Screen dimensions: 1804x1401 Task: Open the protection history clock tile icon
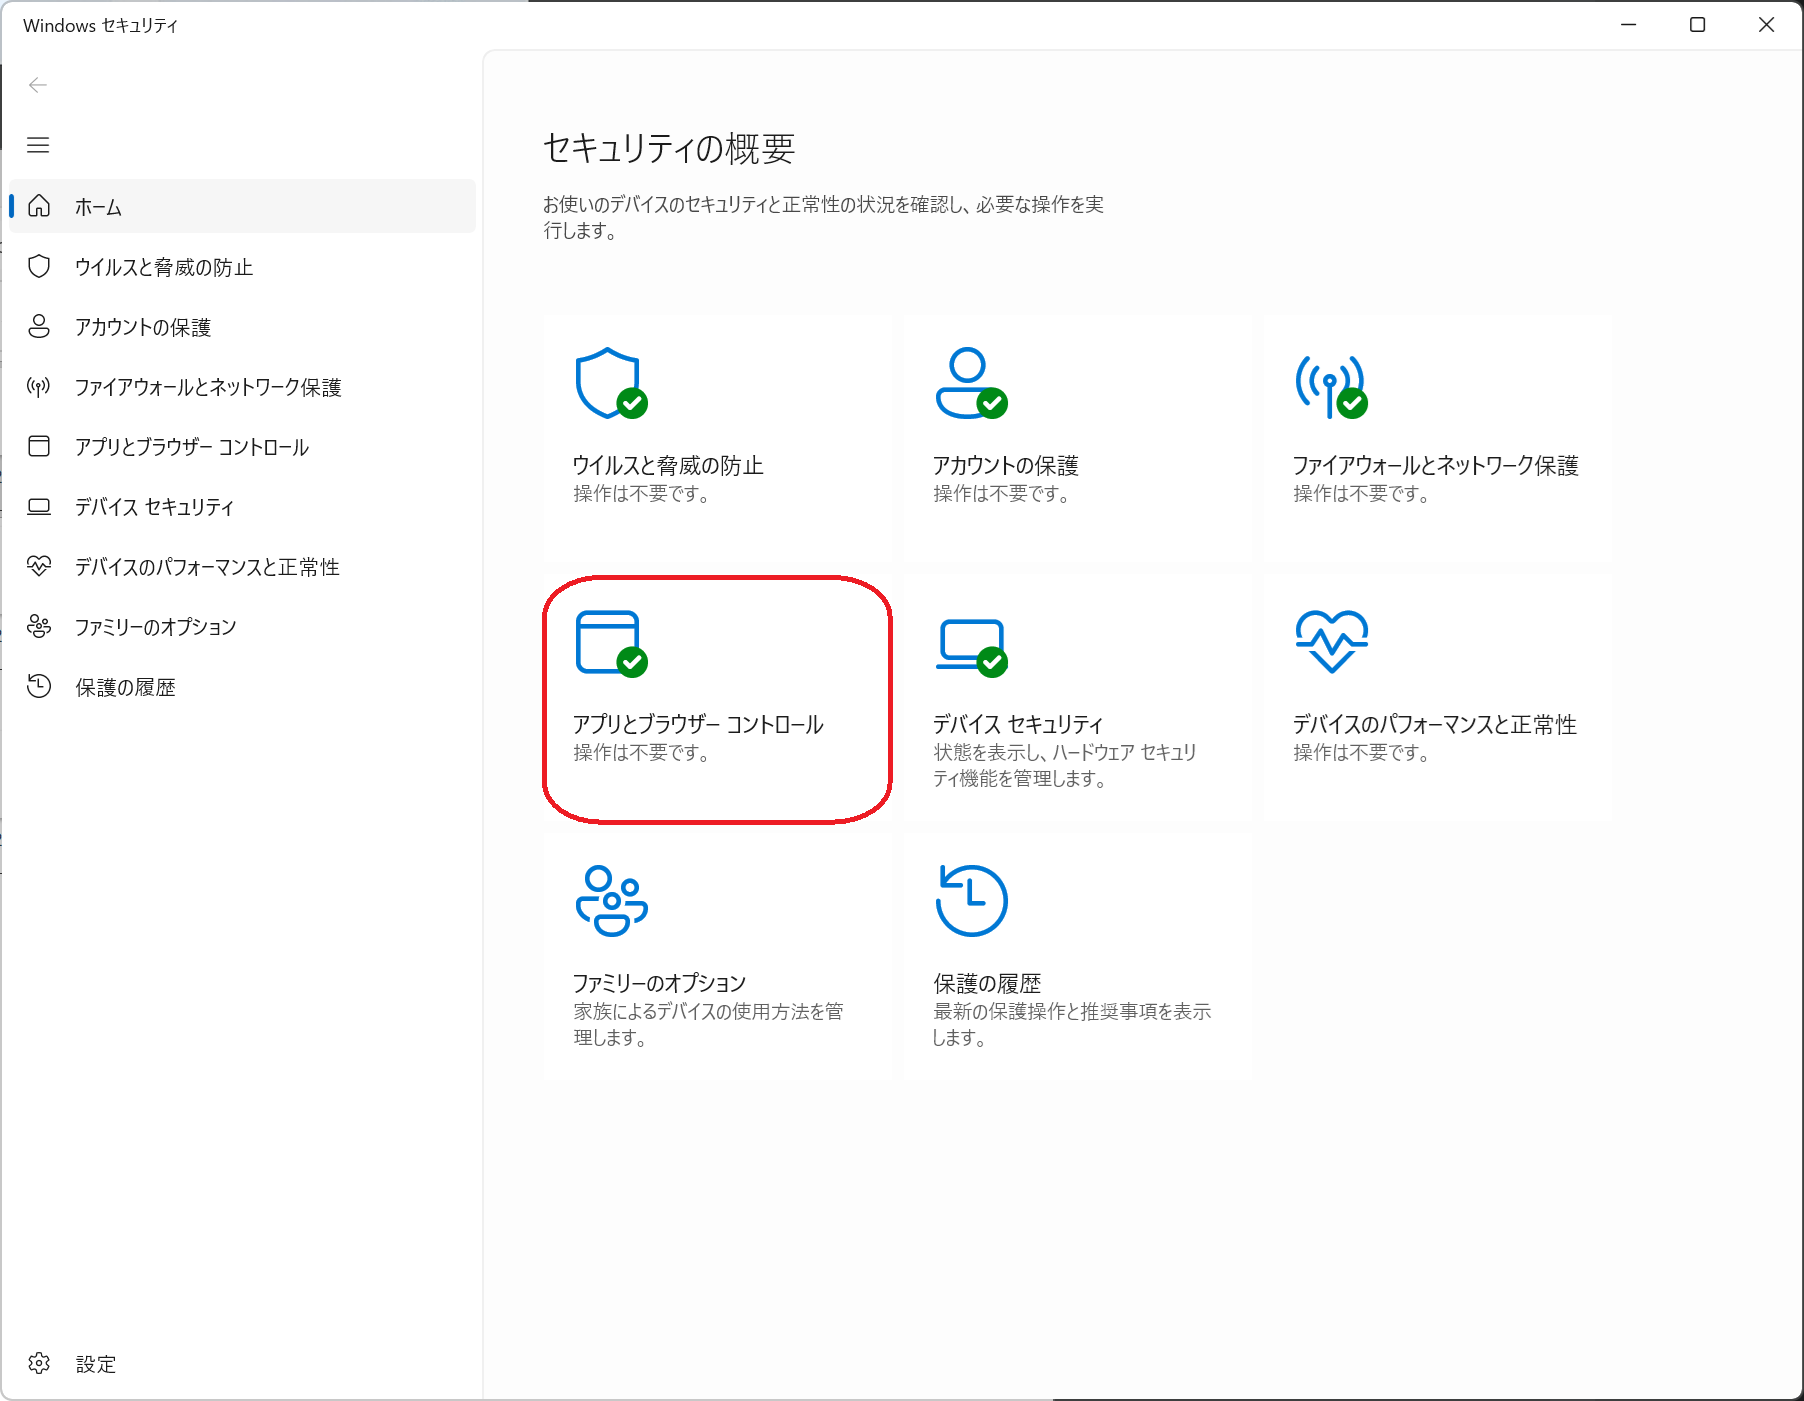(971, 901)
